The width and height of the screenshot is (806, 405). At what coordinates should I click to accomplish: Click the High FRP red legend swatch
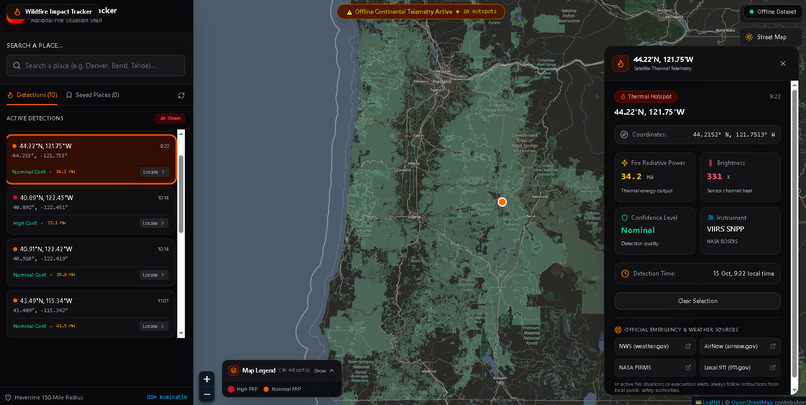point(231,390)
